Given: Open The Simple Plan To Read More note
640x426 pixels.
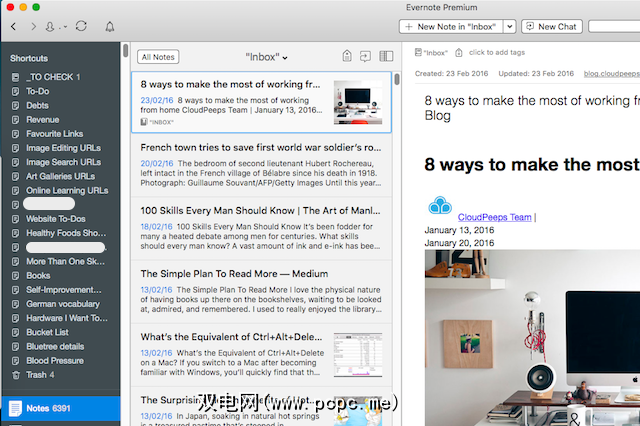Looking at the screenshot, I should click(x=261, y=292).
